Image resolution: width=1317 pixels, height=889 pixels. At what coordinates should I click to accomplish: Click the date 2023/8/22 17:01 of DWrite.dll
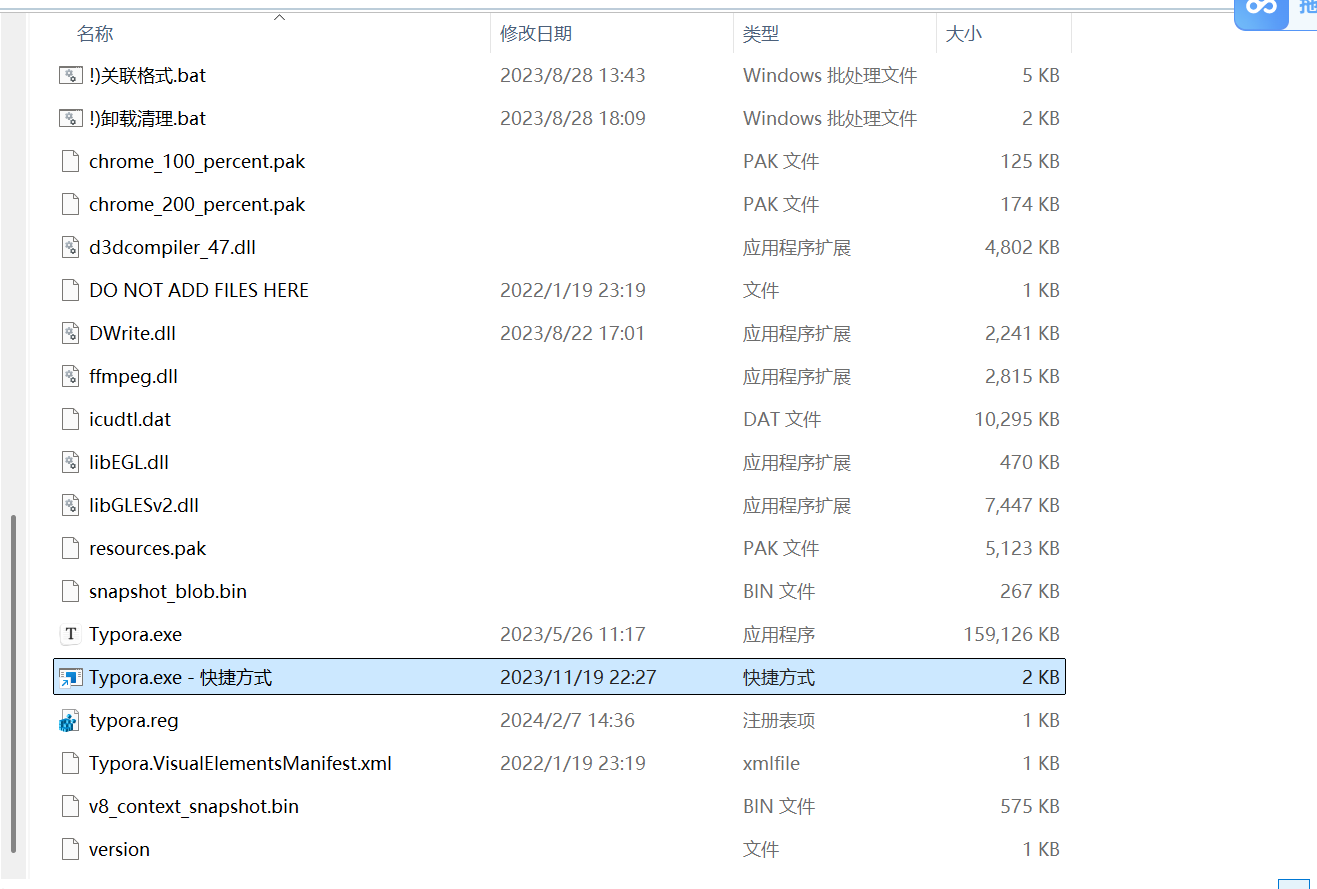573,333
